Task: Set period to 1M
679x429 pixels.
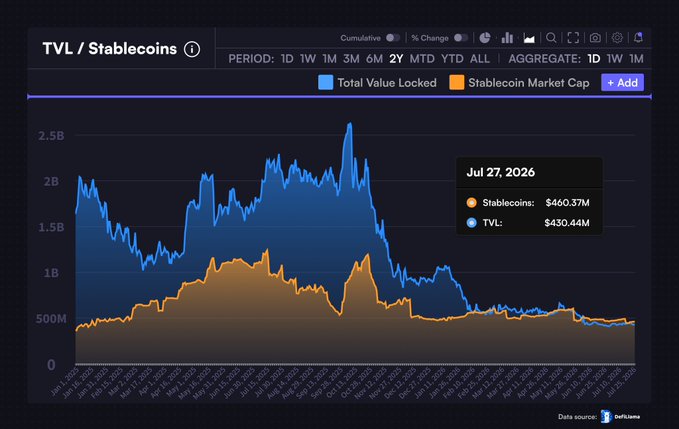Action: click(330, 59)
